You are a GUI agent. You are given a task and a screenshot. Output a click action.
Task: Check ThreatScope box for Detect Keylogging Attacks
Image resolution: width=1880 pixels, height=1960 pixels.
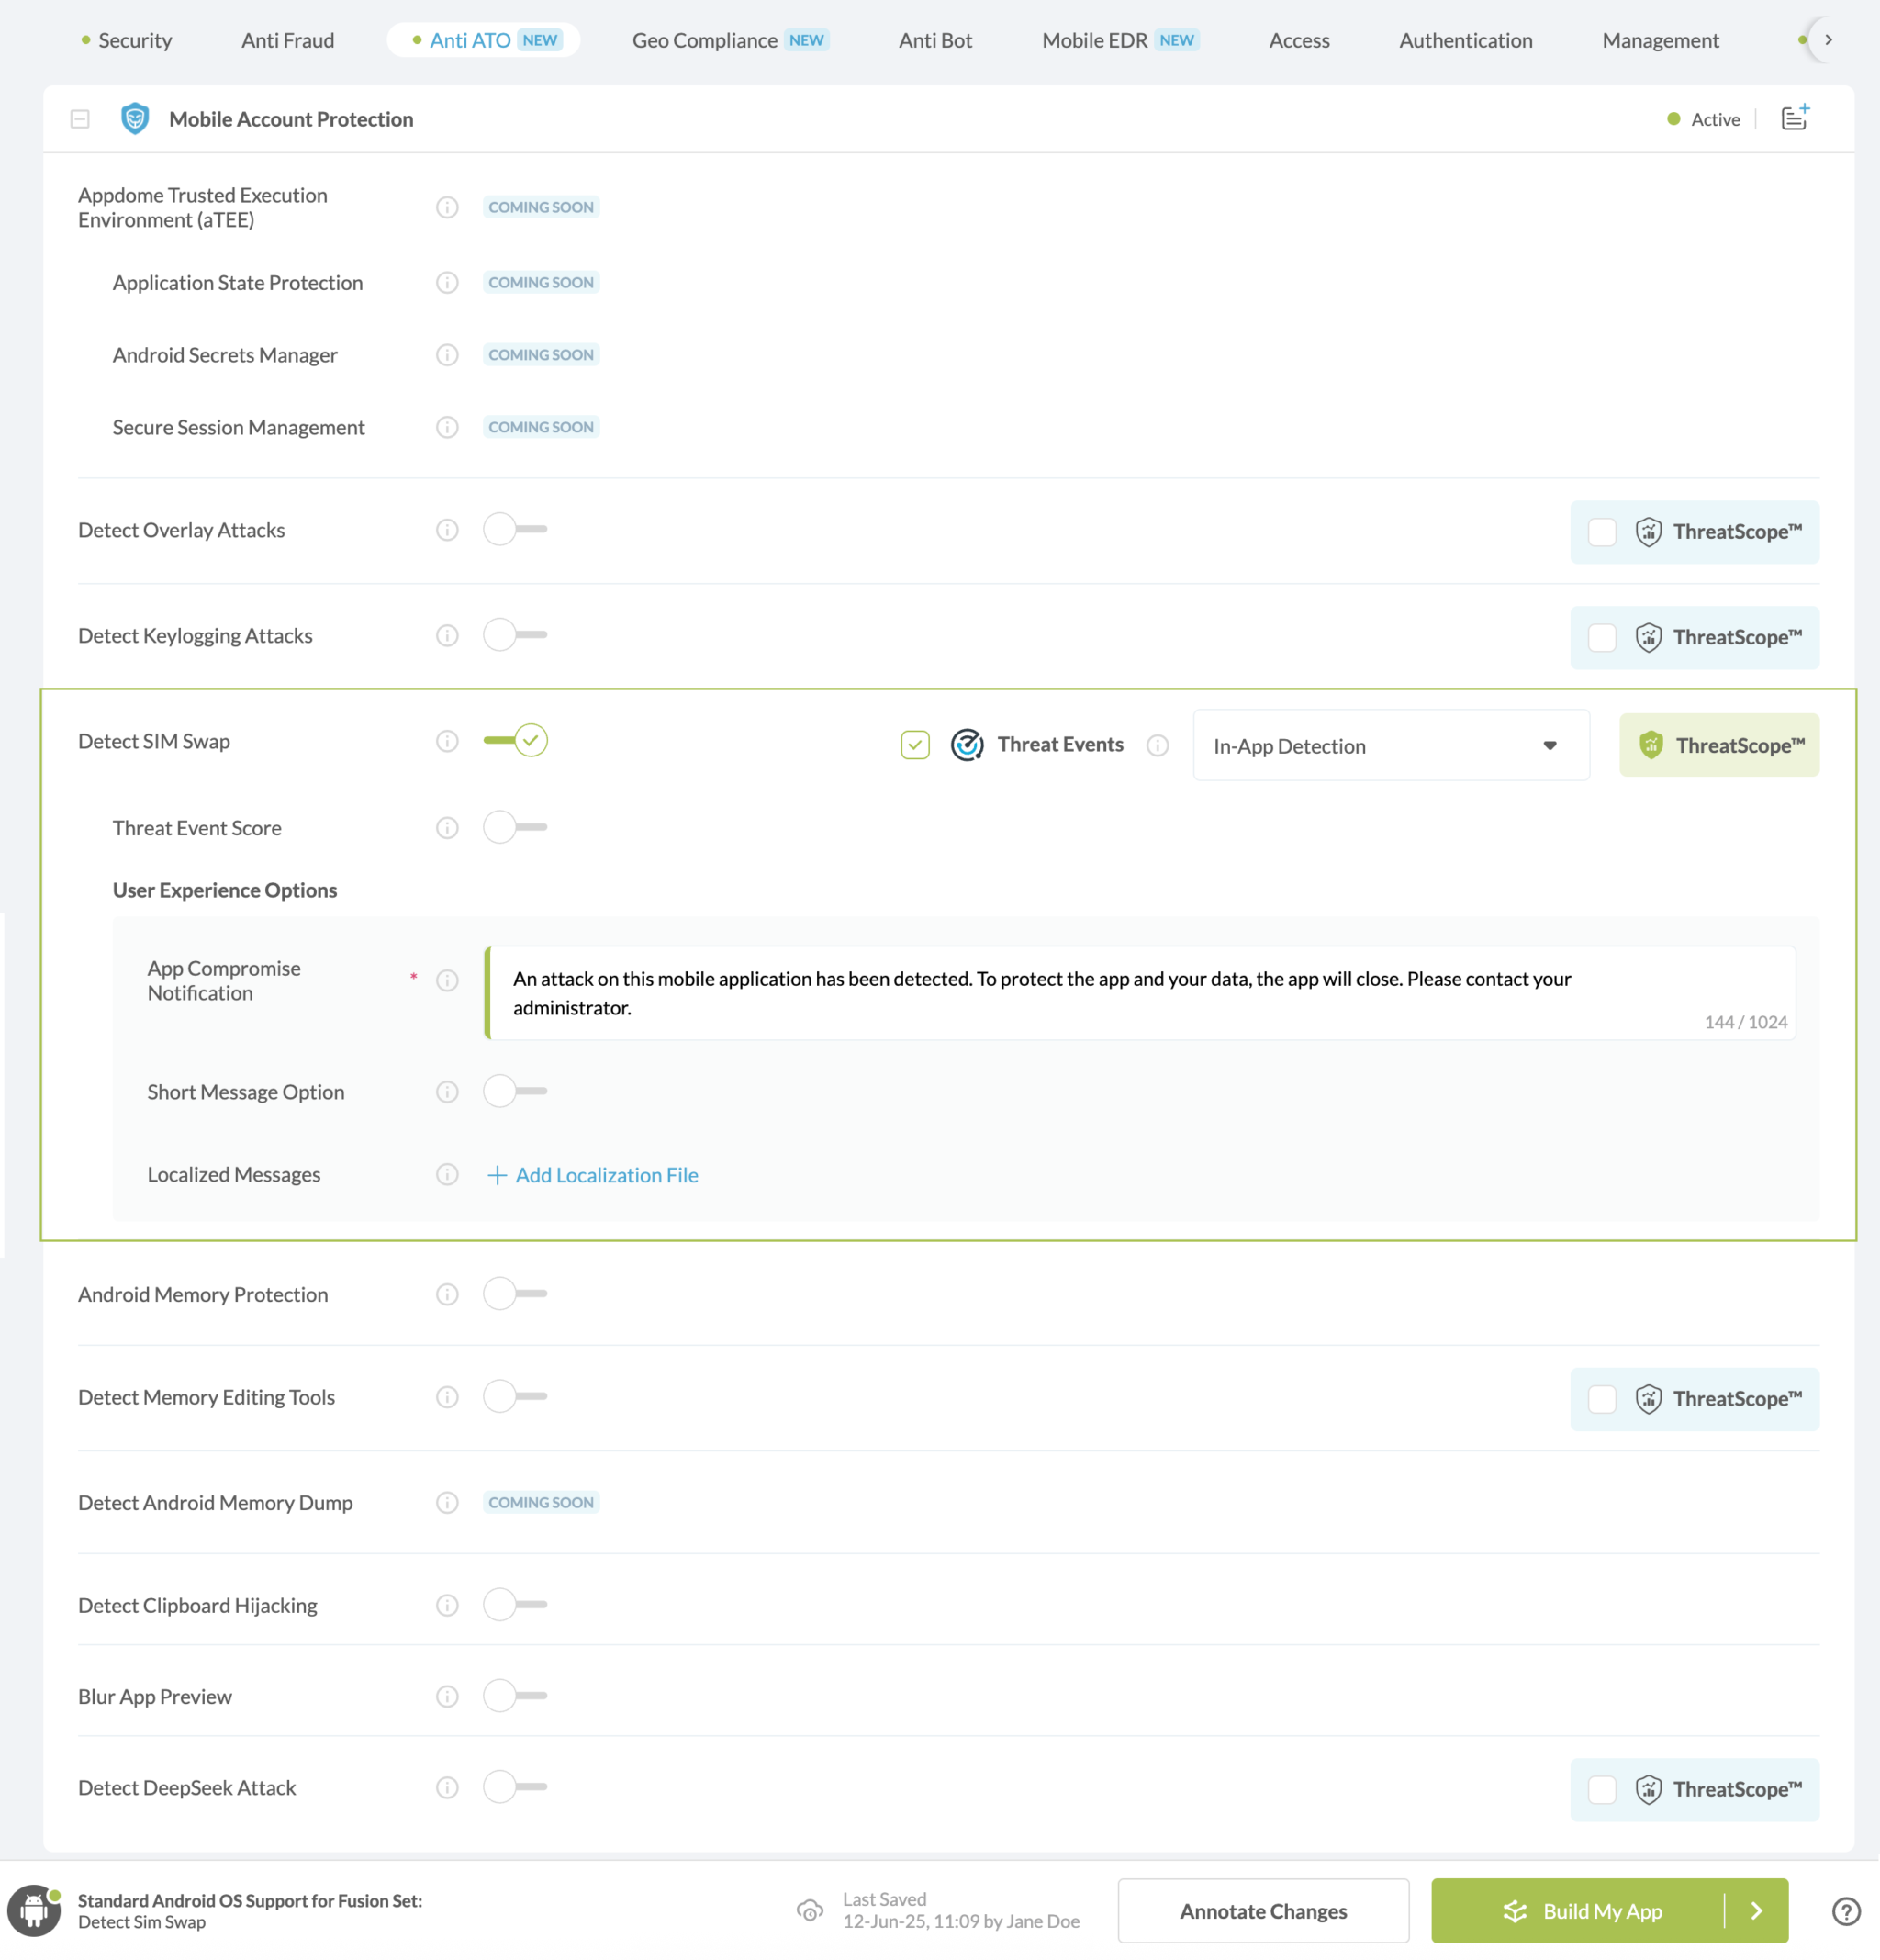(1602, 637)
